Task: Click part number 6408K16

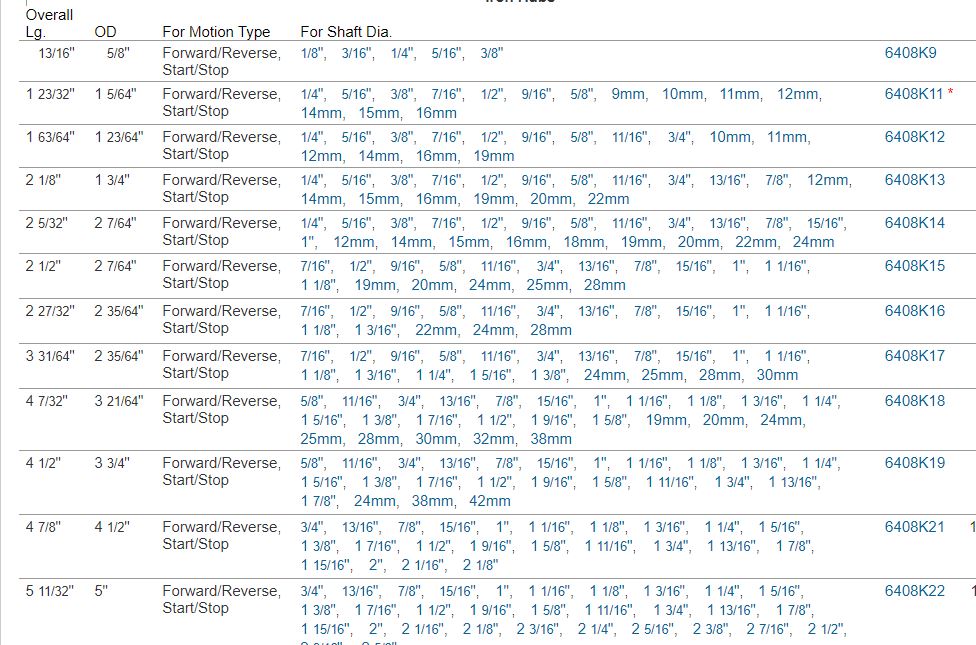Action: coord(914,311)
